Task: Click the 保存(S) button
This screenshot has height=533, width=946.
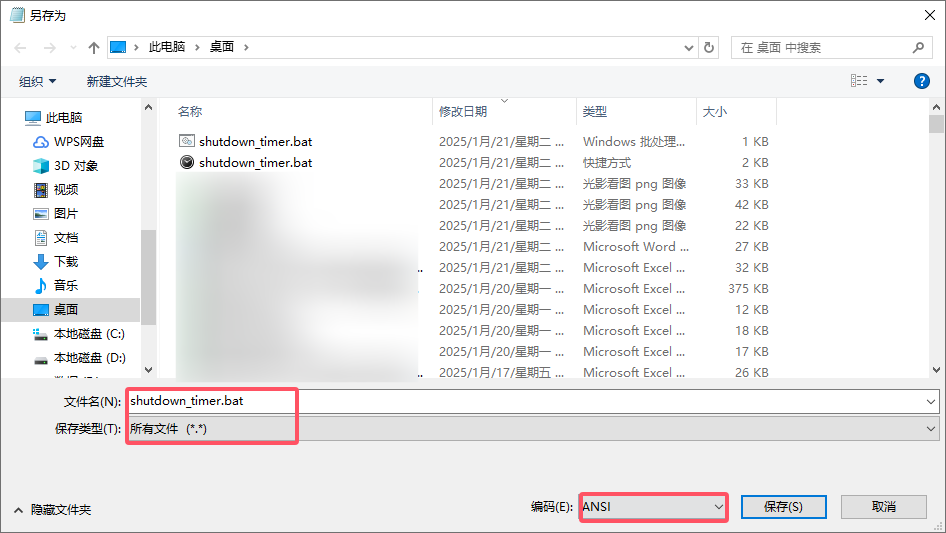Action: click(x=782, y=507)
